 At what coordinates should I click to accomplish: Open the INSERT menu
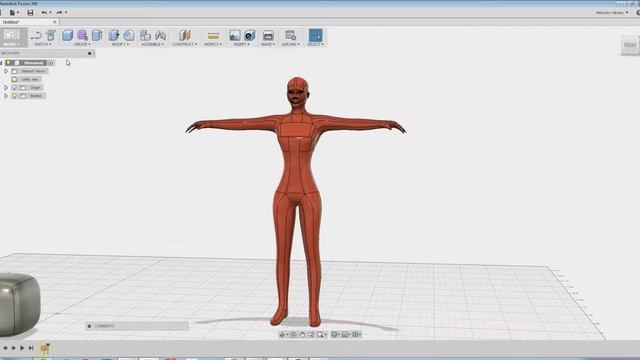tap(242, 44)
